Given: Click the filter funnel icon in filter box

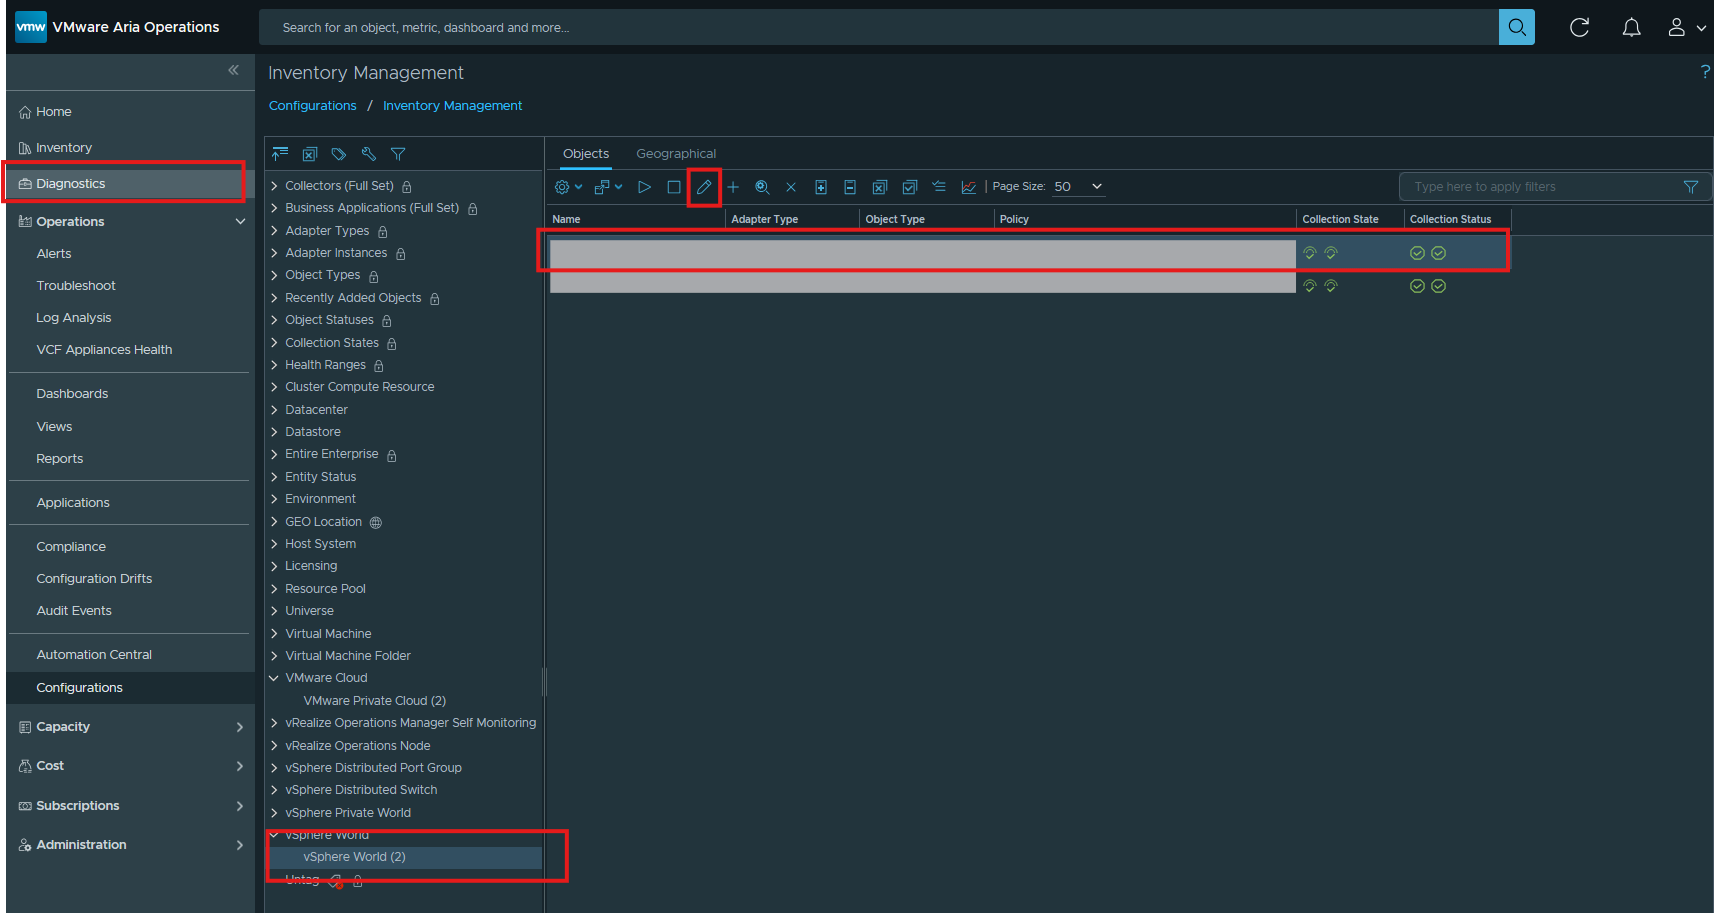Looking at the screenshot, I should [x=1691, y=187].
